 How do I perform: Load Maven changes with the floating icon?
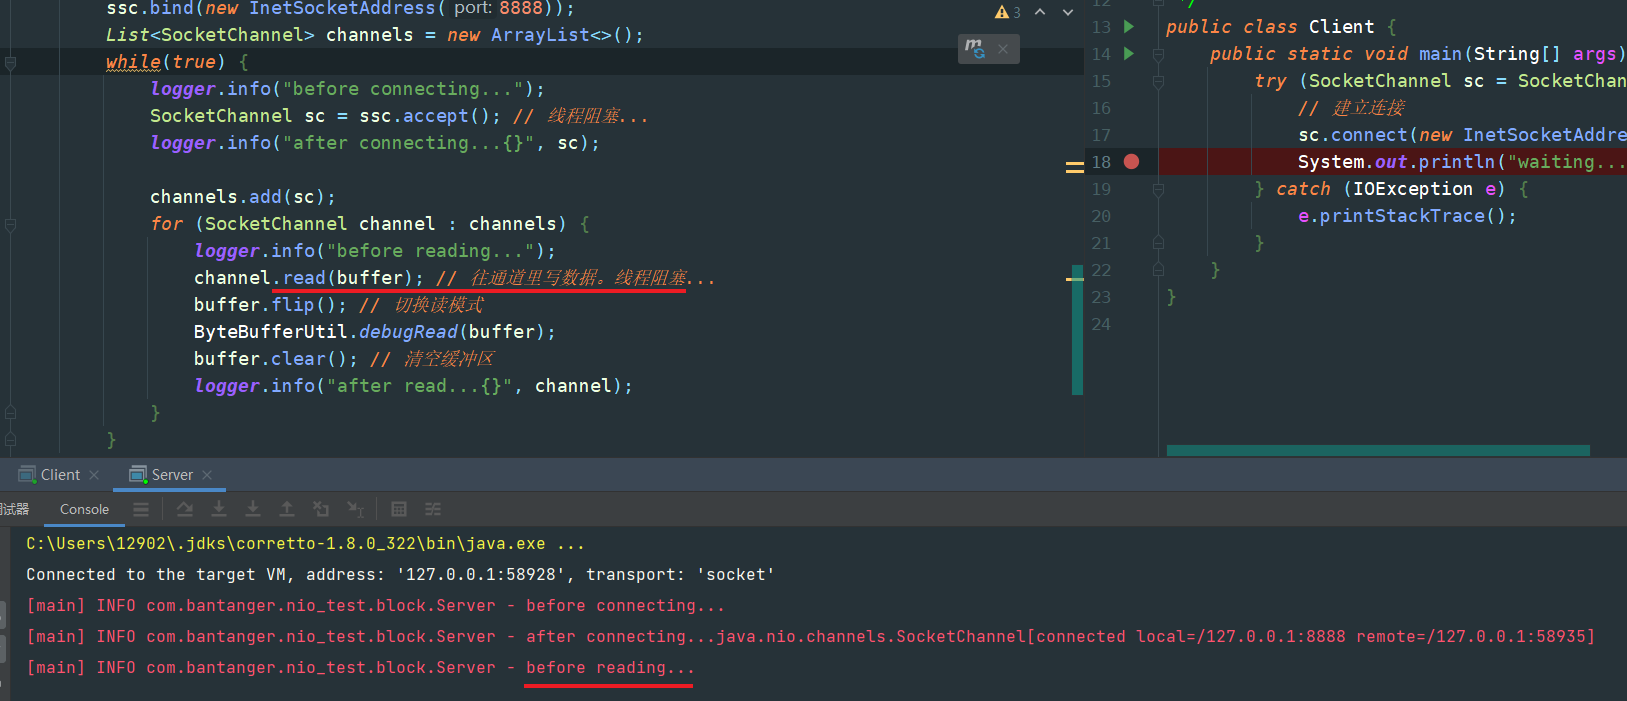975,48
